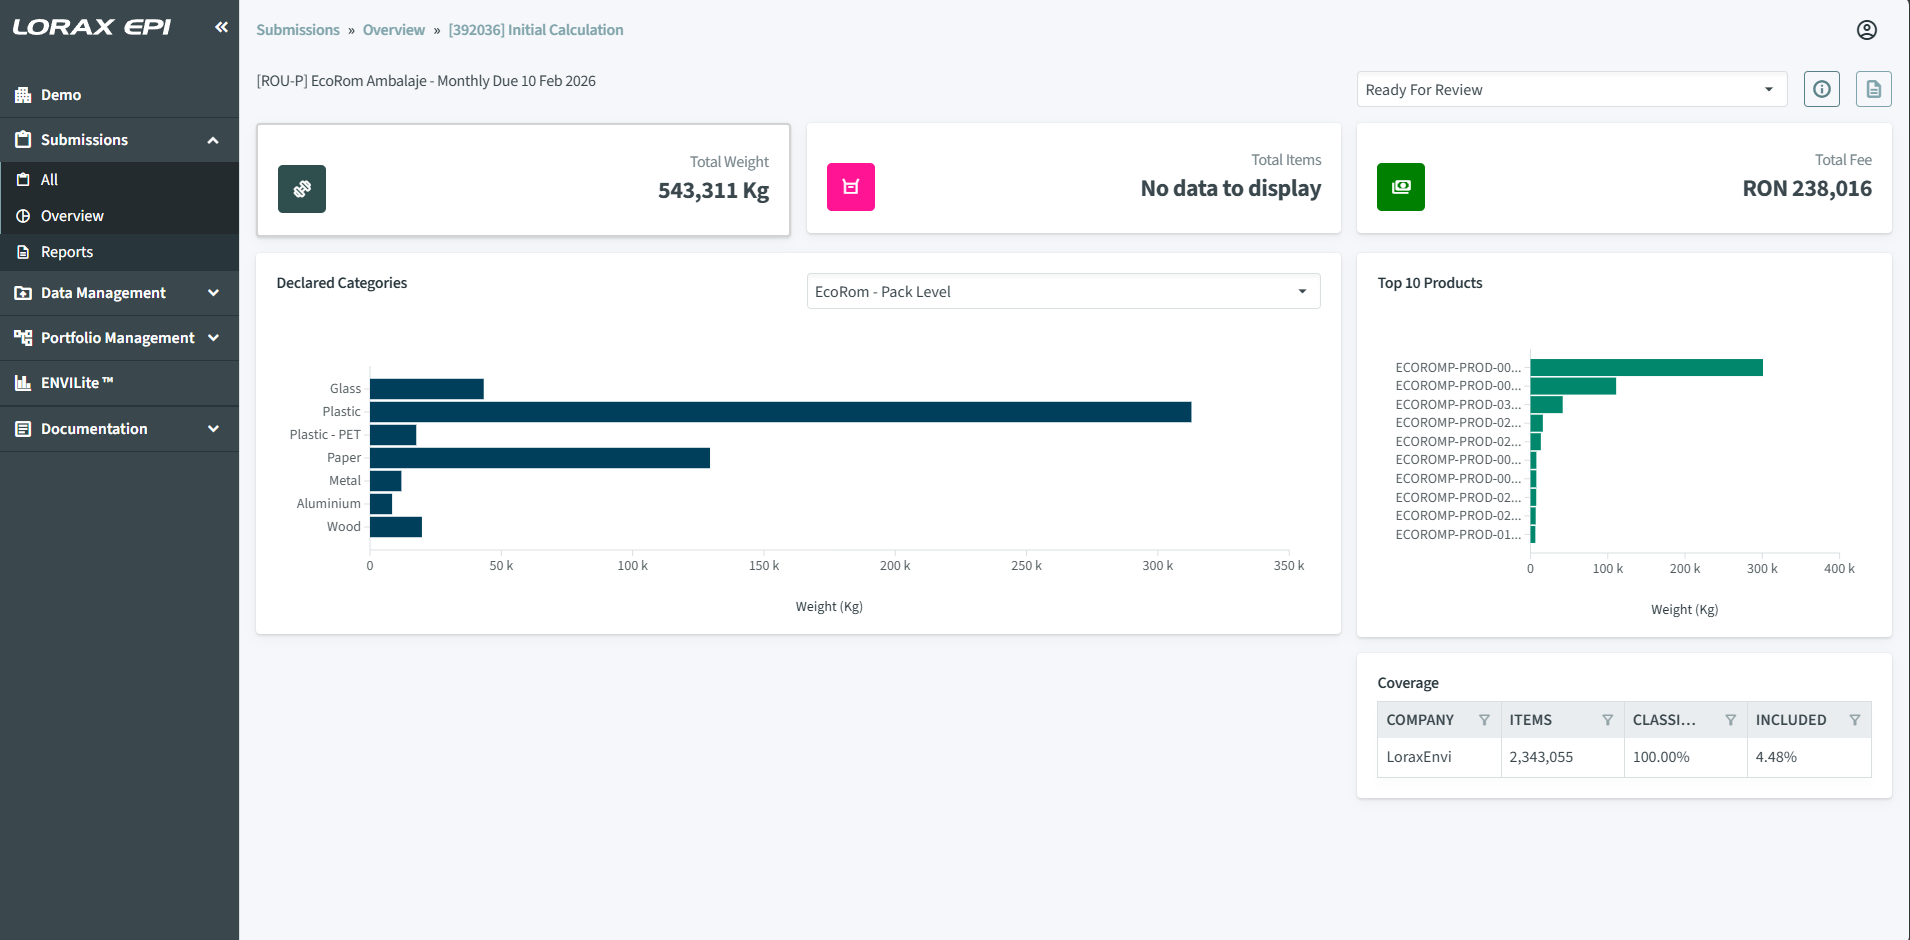Collapse the sidebar with double-chevron icon
The height and width of the screenshot is (940, 1910).
(x=221, y=27)
